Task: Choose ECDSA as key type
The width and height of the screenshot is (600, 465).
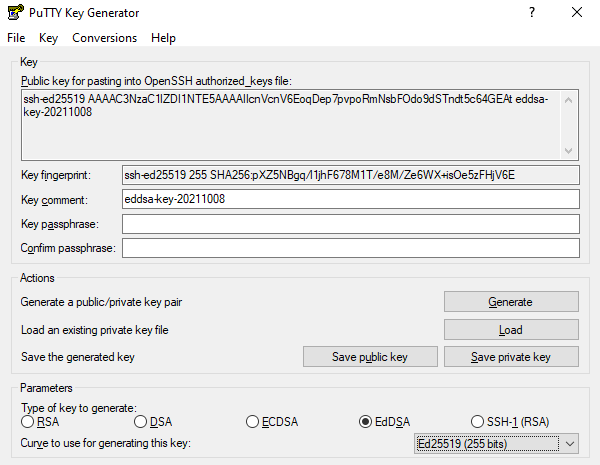Action: click(254, 422)
